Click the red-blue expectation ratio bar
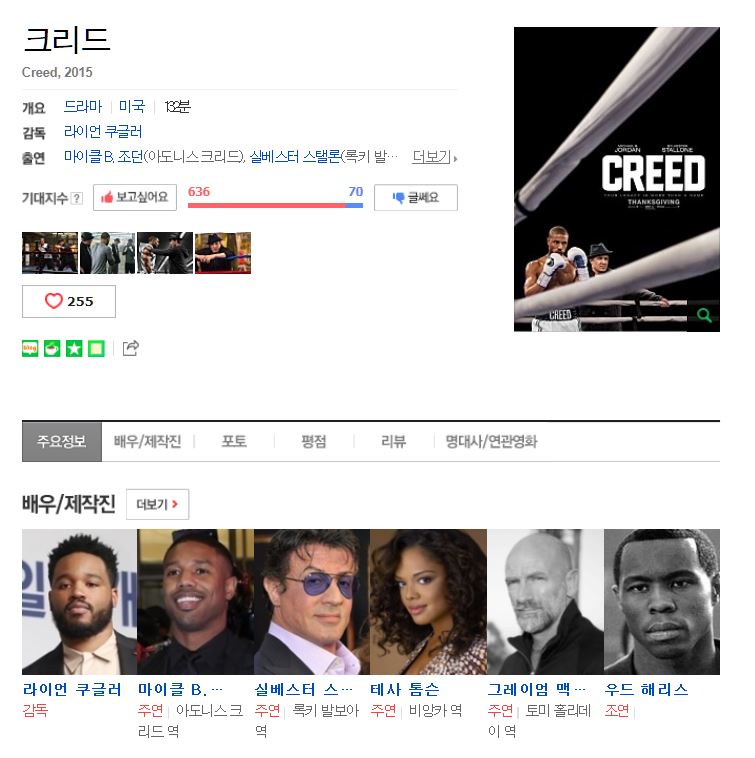Screen dimensions: 755x758 coord(275,205)
